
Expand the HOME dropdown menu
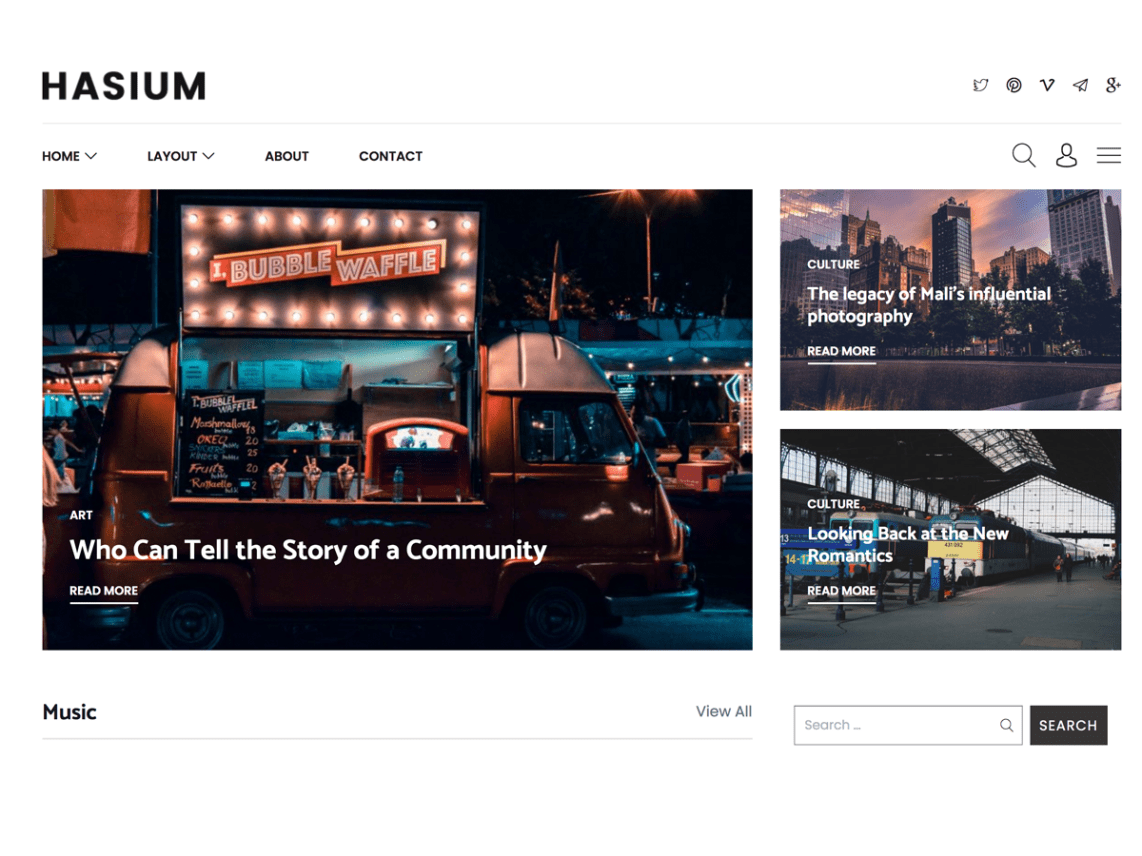point(69,156)
